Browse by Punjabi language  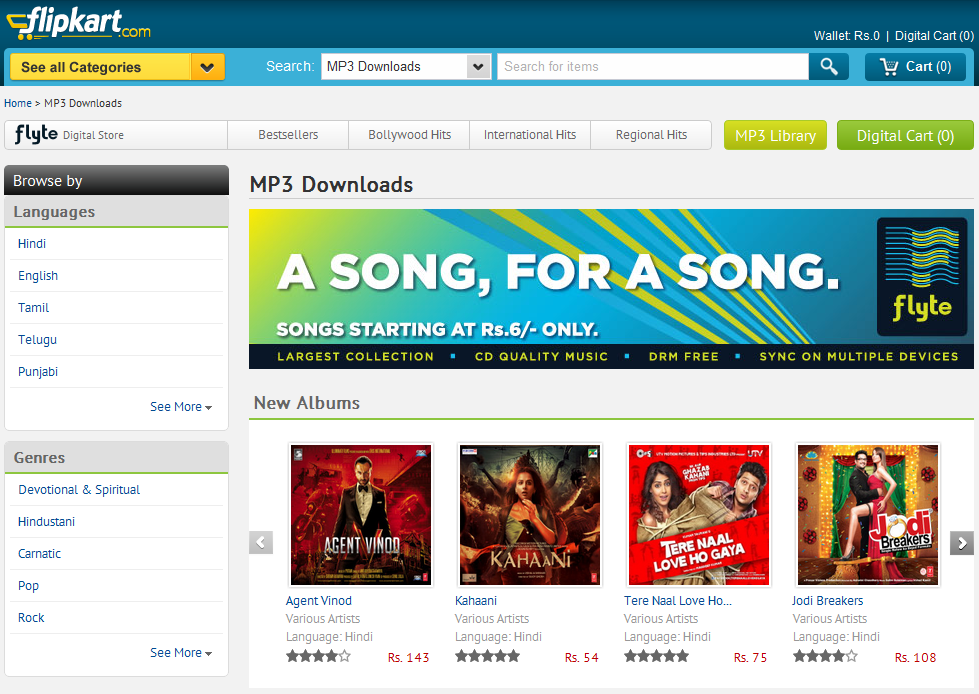click(x=37, y=371)
